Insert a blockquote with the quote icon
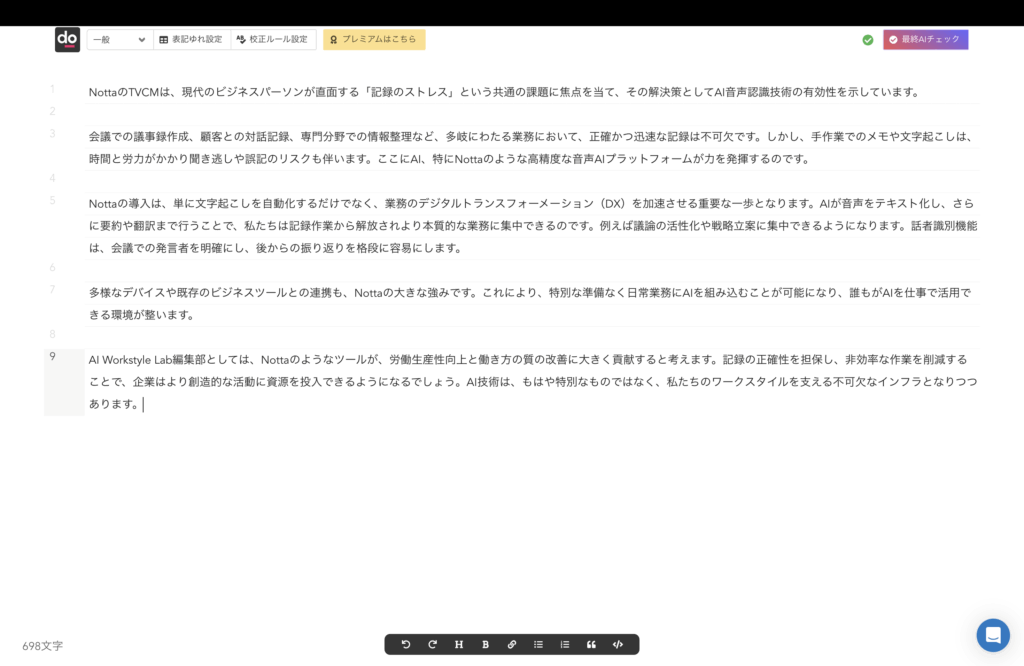Image resolution: width=1024 pixels, height=666 pixels. [591, 645]
